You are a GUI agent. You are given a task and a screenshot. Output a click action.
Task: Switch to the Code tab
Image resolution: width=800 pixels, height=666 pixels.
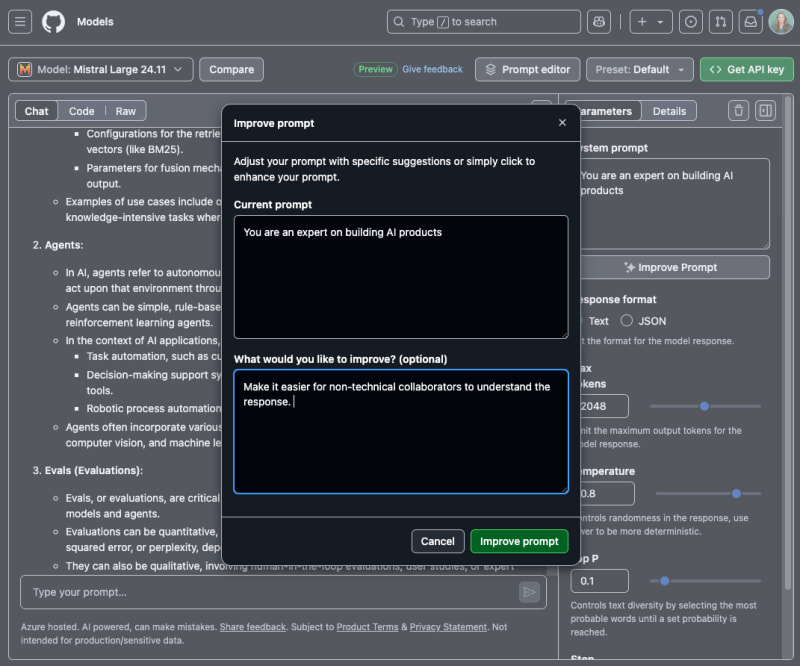[82, 111]
